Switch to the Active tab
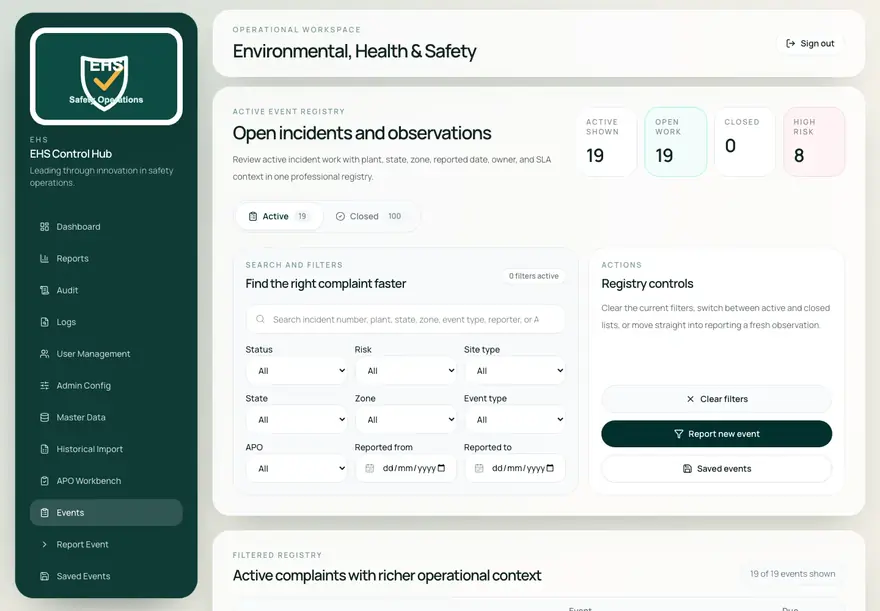Viewport: 880px width, 611px height. point(279,217)
